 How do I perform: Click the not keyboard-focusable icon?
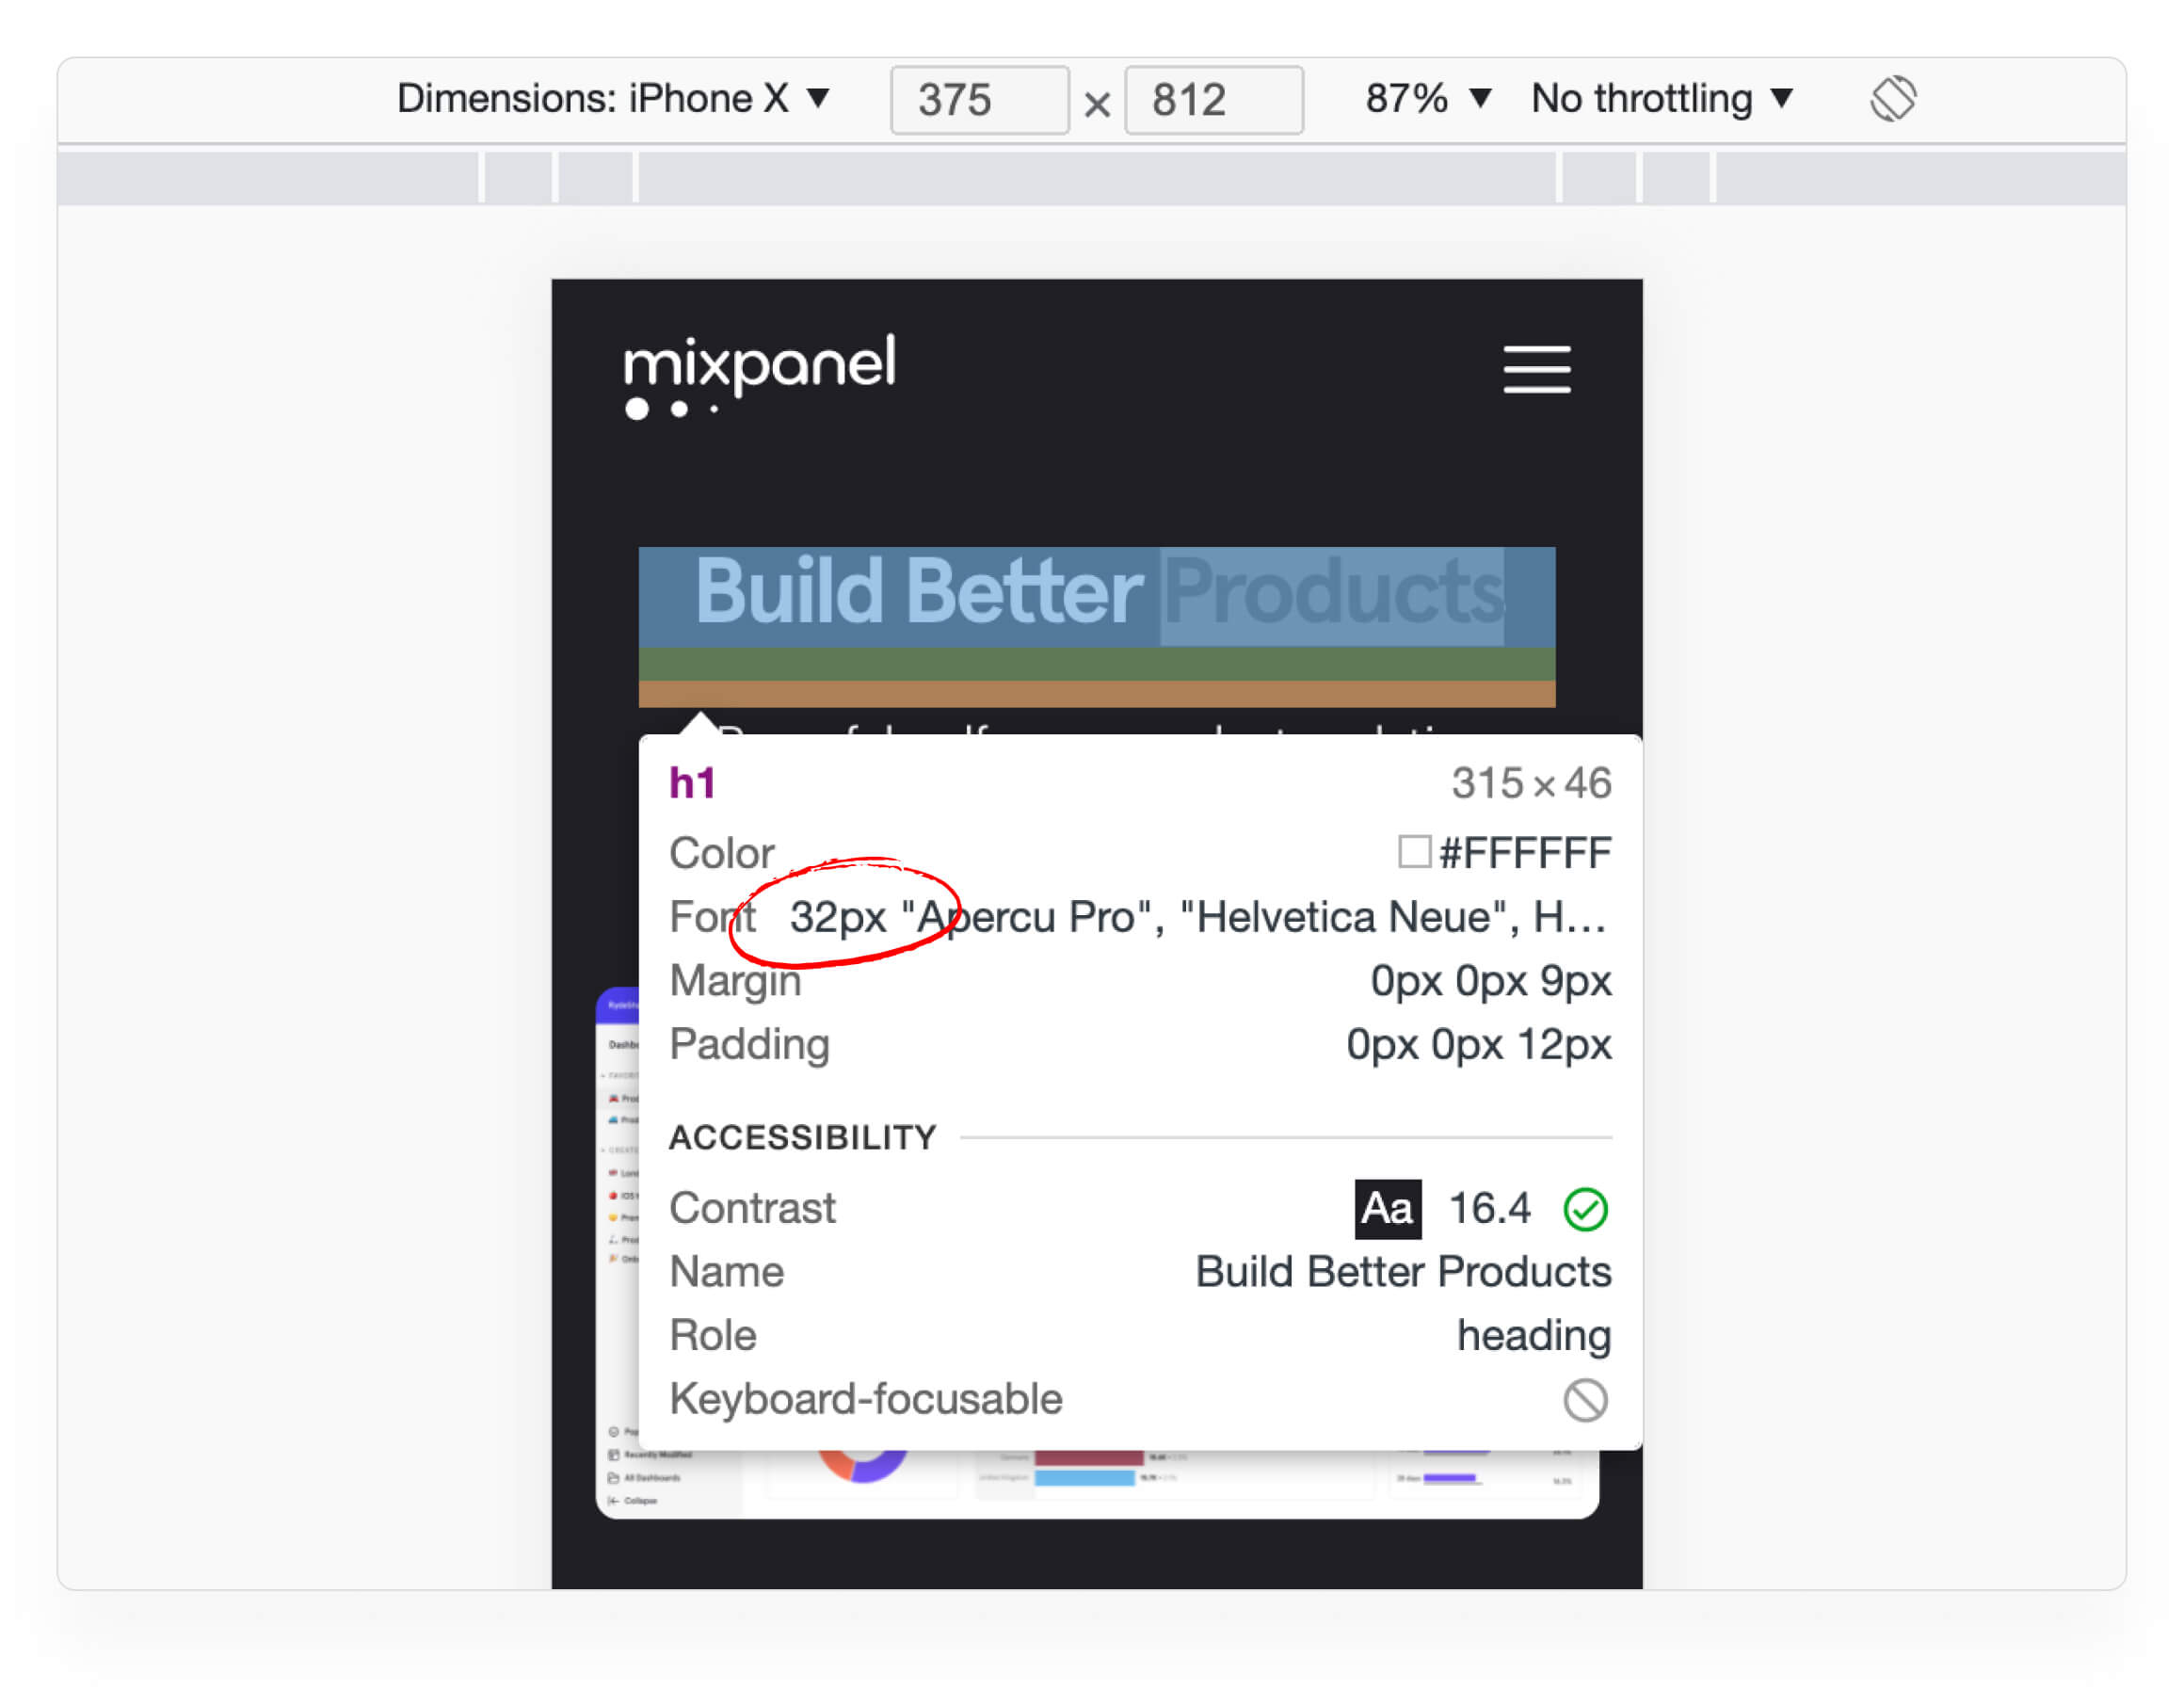[1584, 1399]
